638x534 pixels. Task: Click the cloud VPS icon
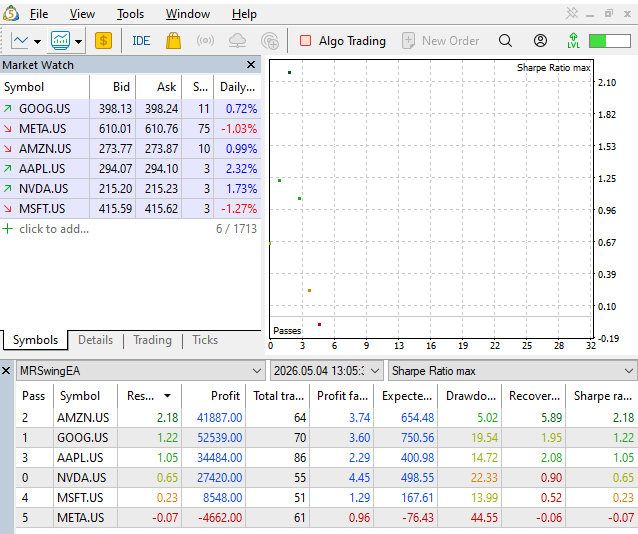coord(237,41)
